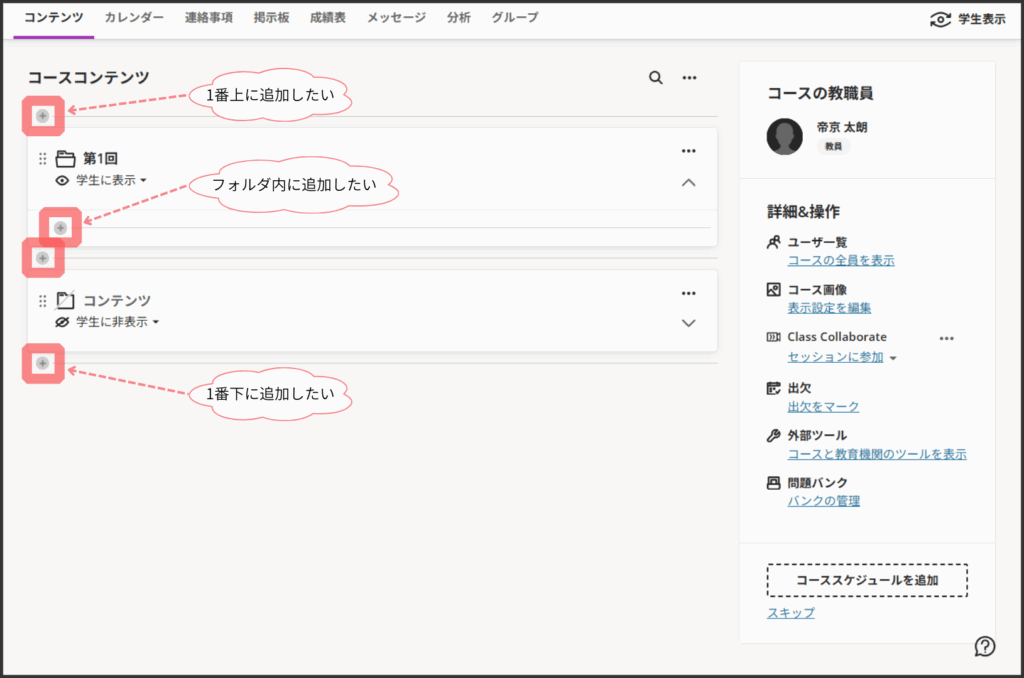Click the コースの全員を表示 link

tap(841, 261)
